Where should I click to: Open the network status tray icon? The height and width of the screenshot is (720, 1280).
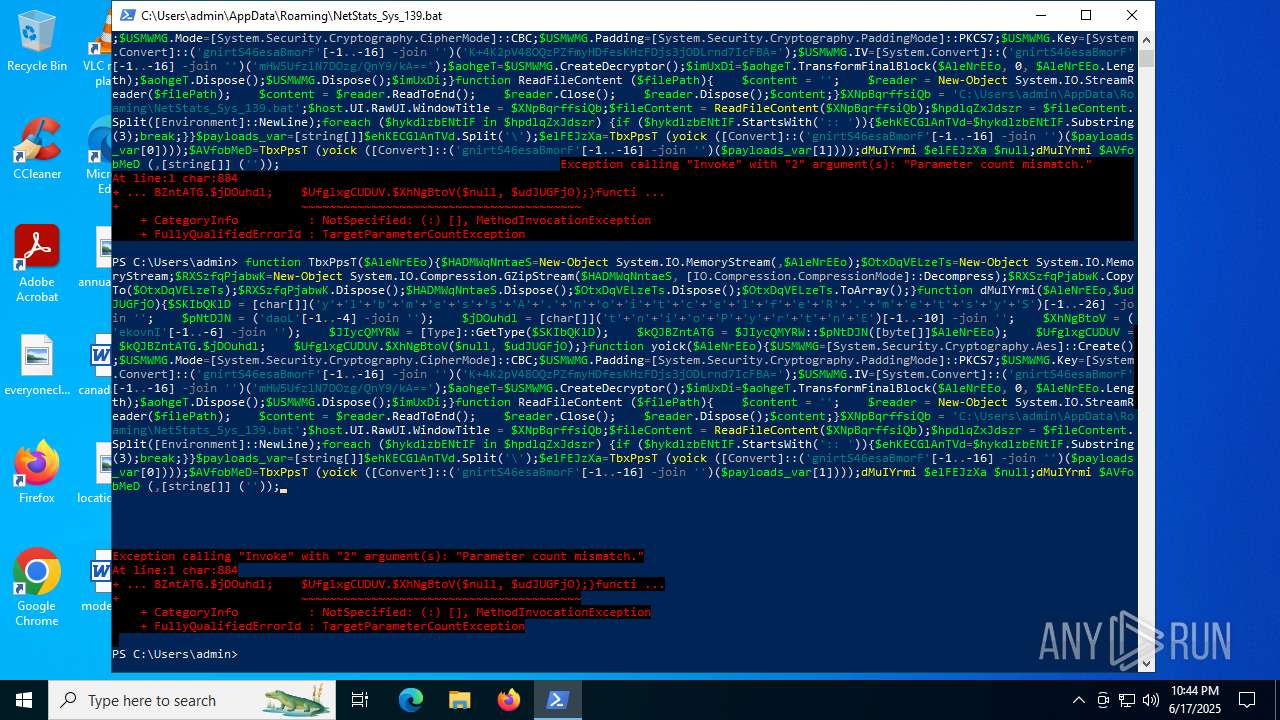pyautogui.click(x=1127, y=700)
